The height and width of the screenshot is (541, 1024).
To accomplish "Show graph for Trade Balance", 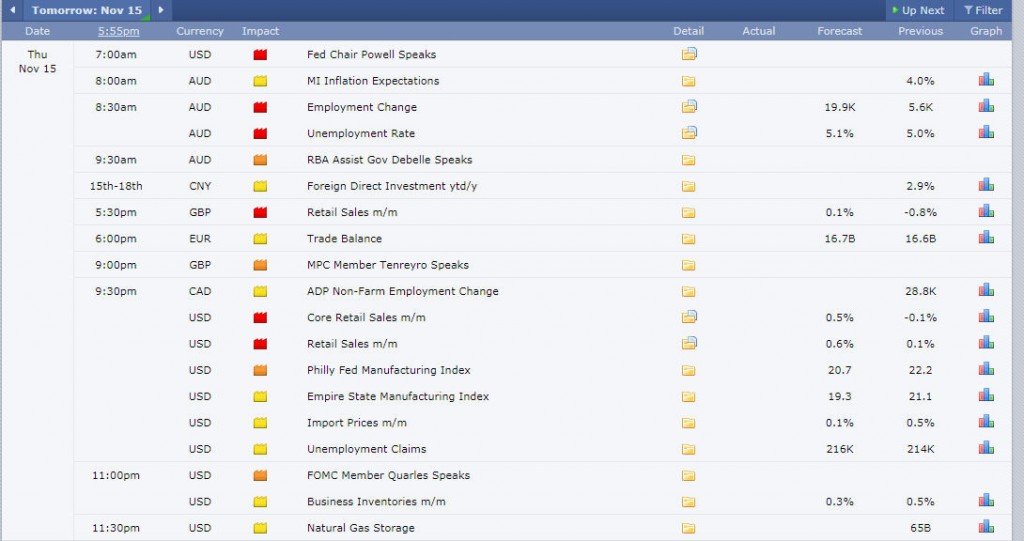I will (986, 237).
